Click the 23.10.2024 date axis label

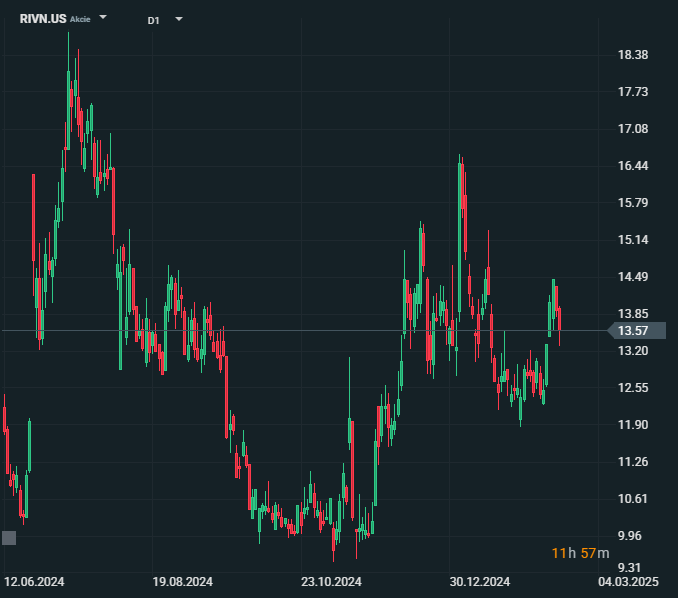pyautogui.click(x=331, y=582)
